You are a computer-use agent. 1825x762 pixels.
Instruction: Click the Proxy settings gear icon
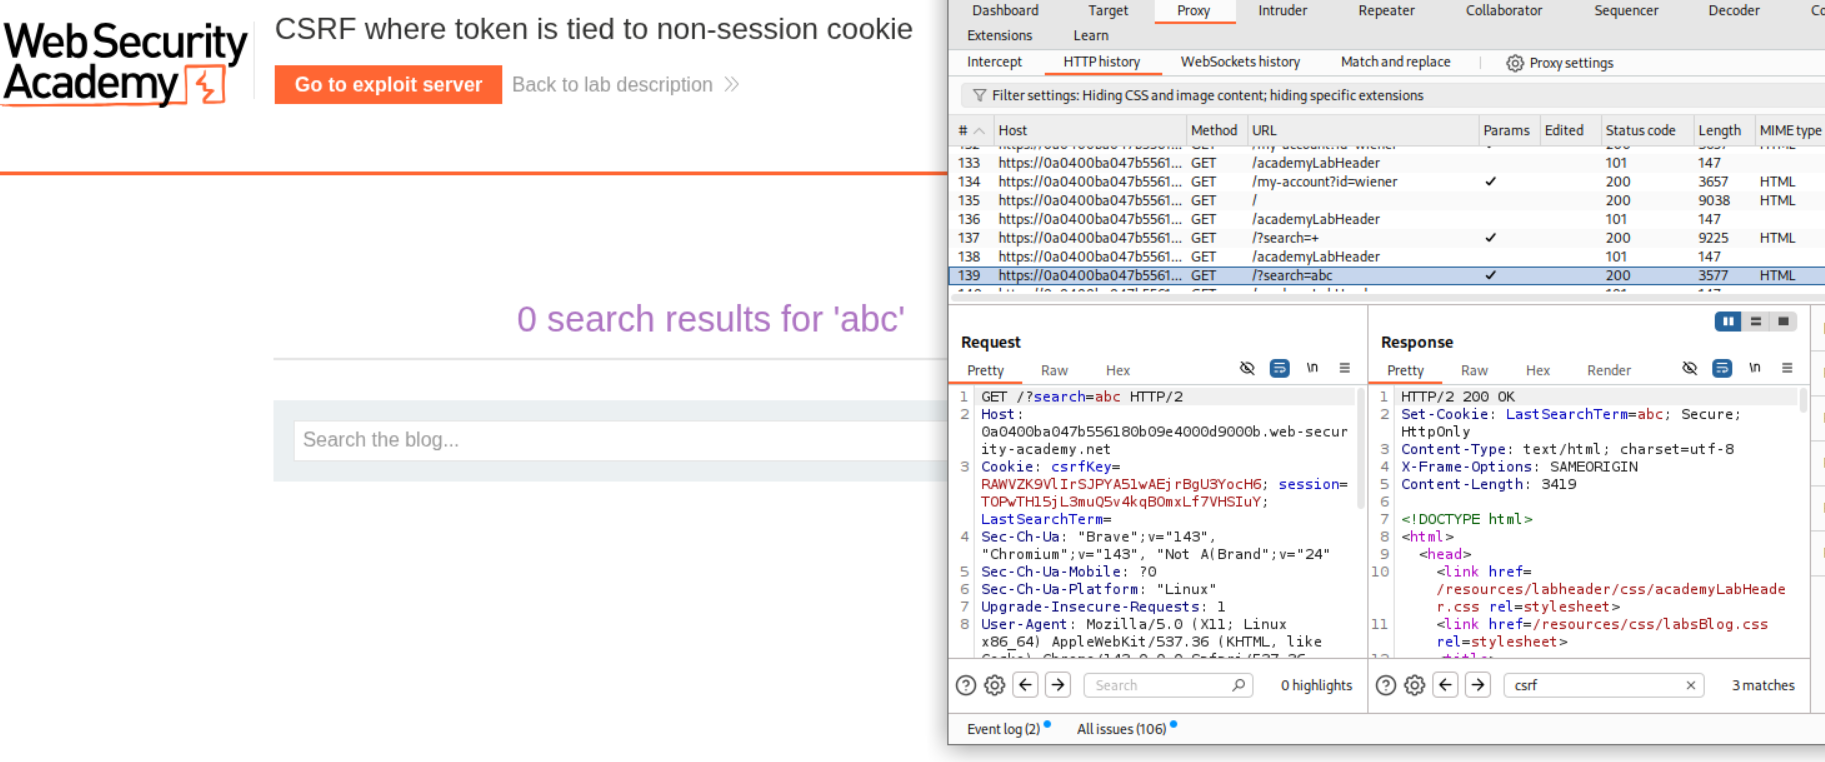point(1514,63)
